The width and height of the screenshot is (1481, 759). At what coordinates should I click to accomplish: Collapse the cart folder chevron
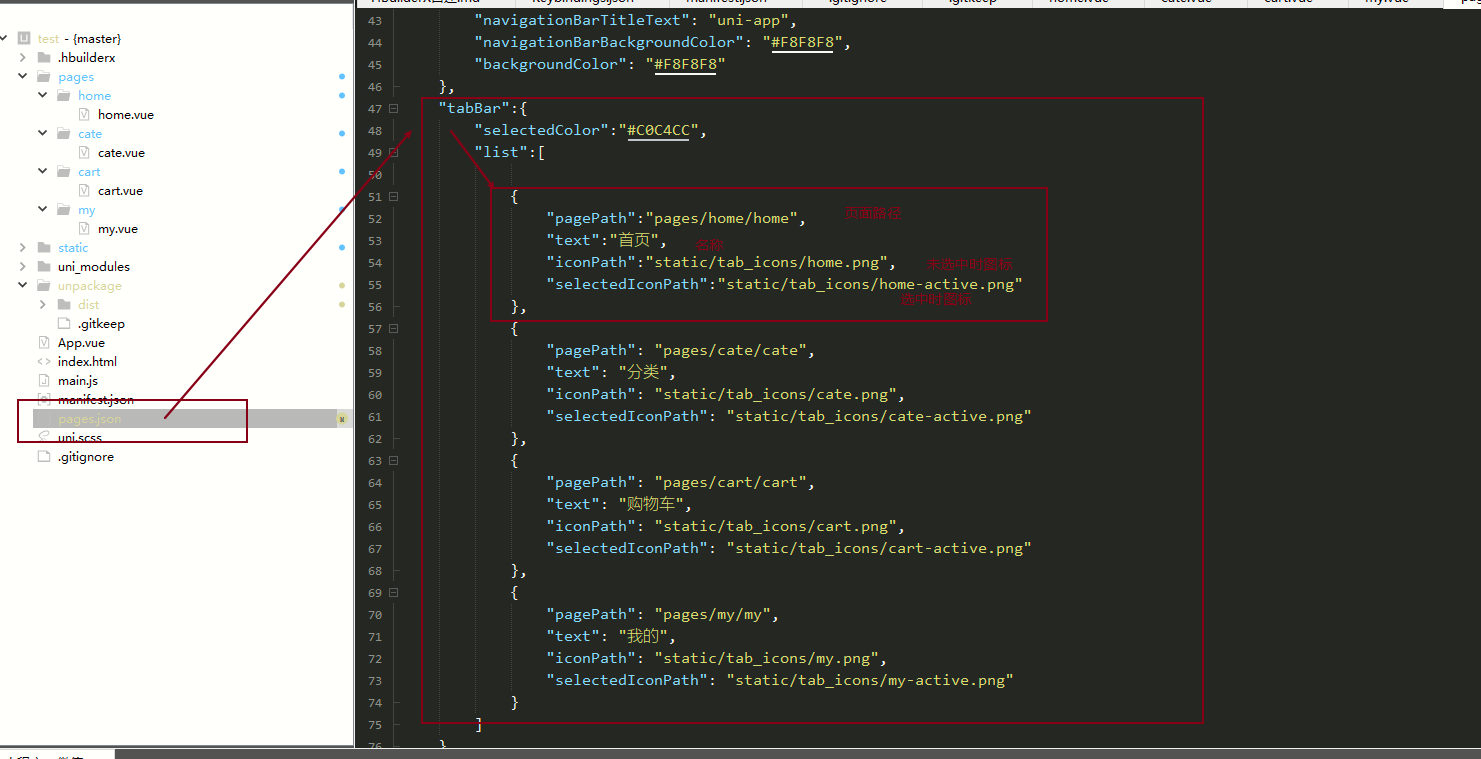click(42, 172)
